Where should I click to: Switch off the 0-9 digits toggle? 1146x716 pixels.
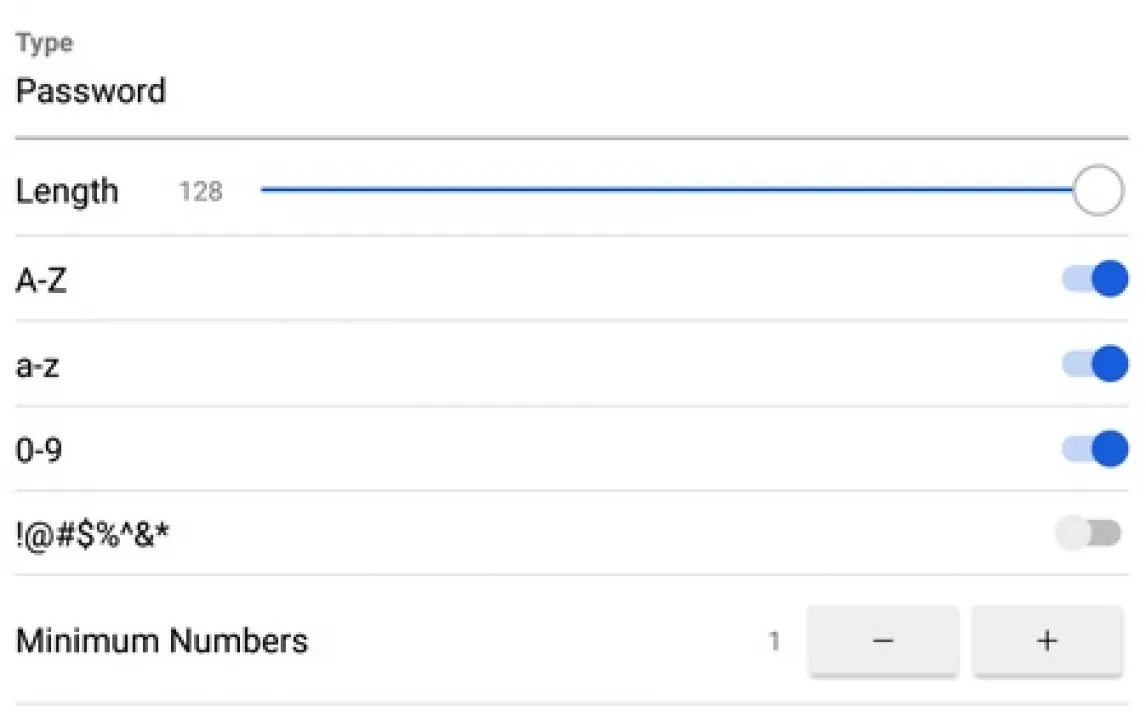[x=1095, y=449]
